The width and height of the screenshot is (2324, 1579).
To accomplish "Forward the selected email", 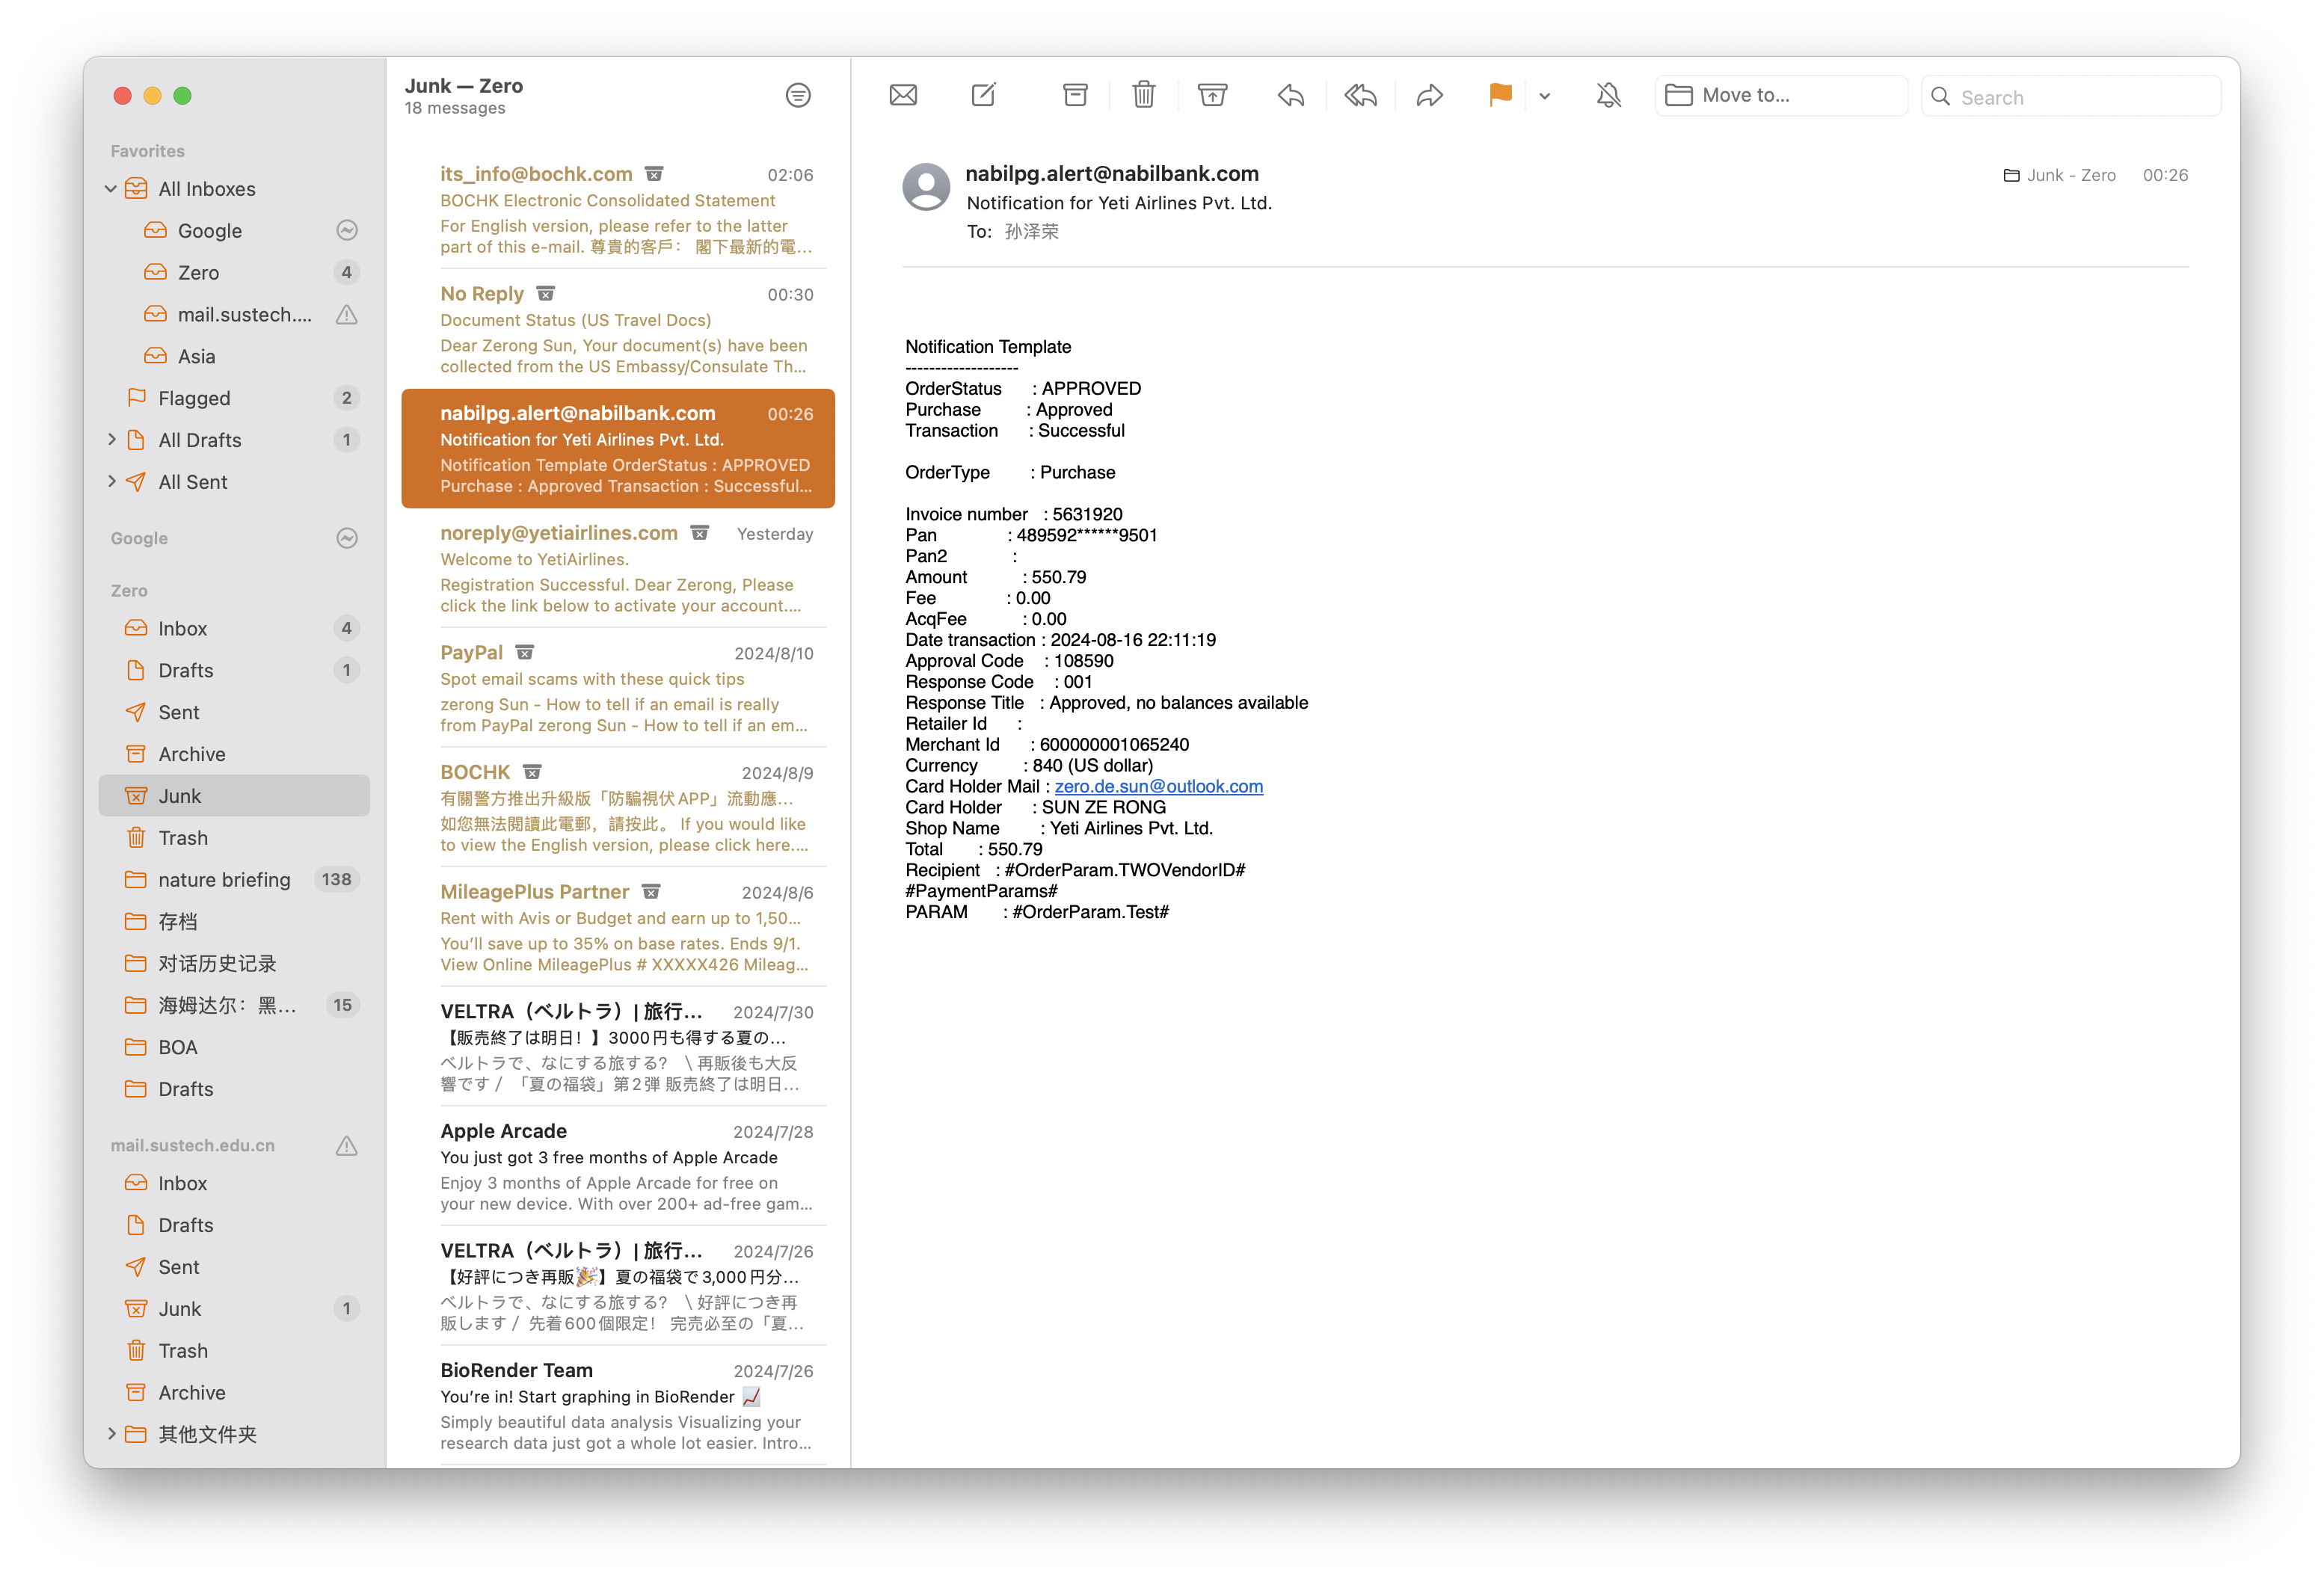I will [x=1430, y=95].
